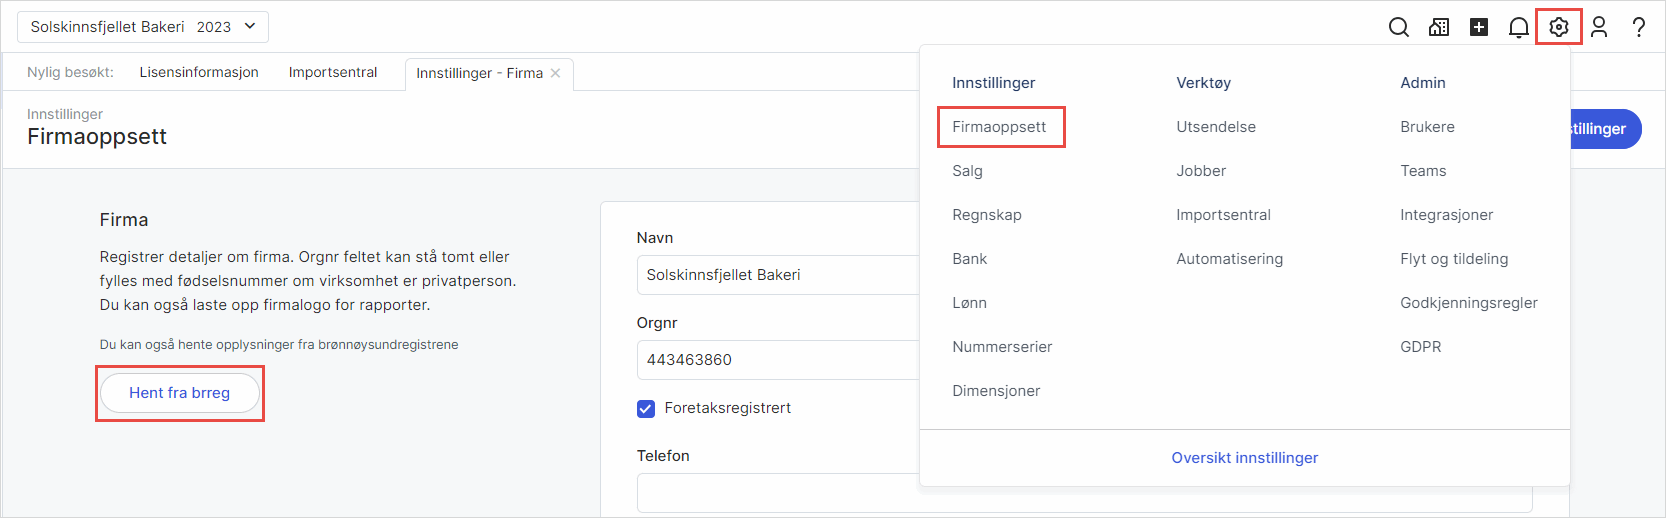Viewport: 1666px width, 518px height.
Task: Select Firmaoppsett in the settings menu
Action: (x=999, y=127)
